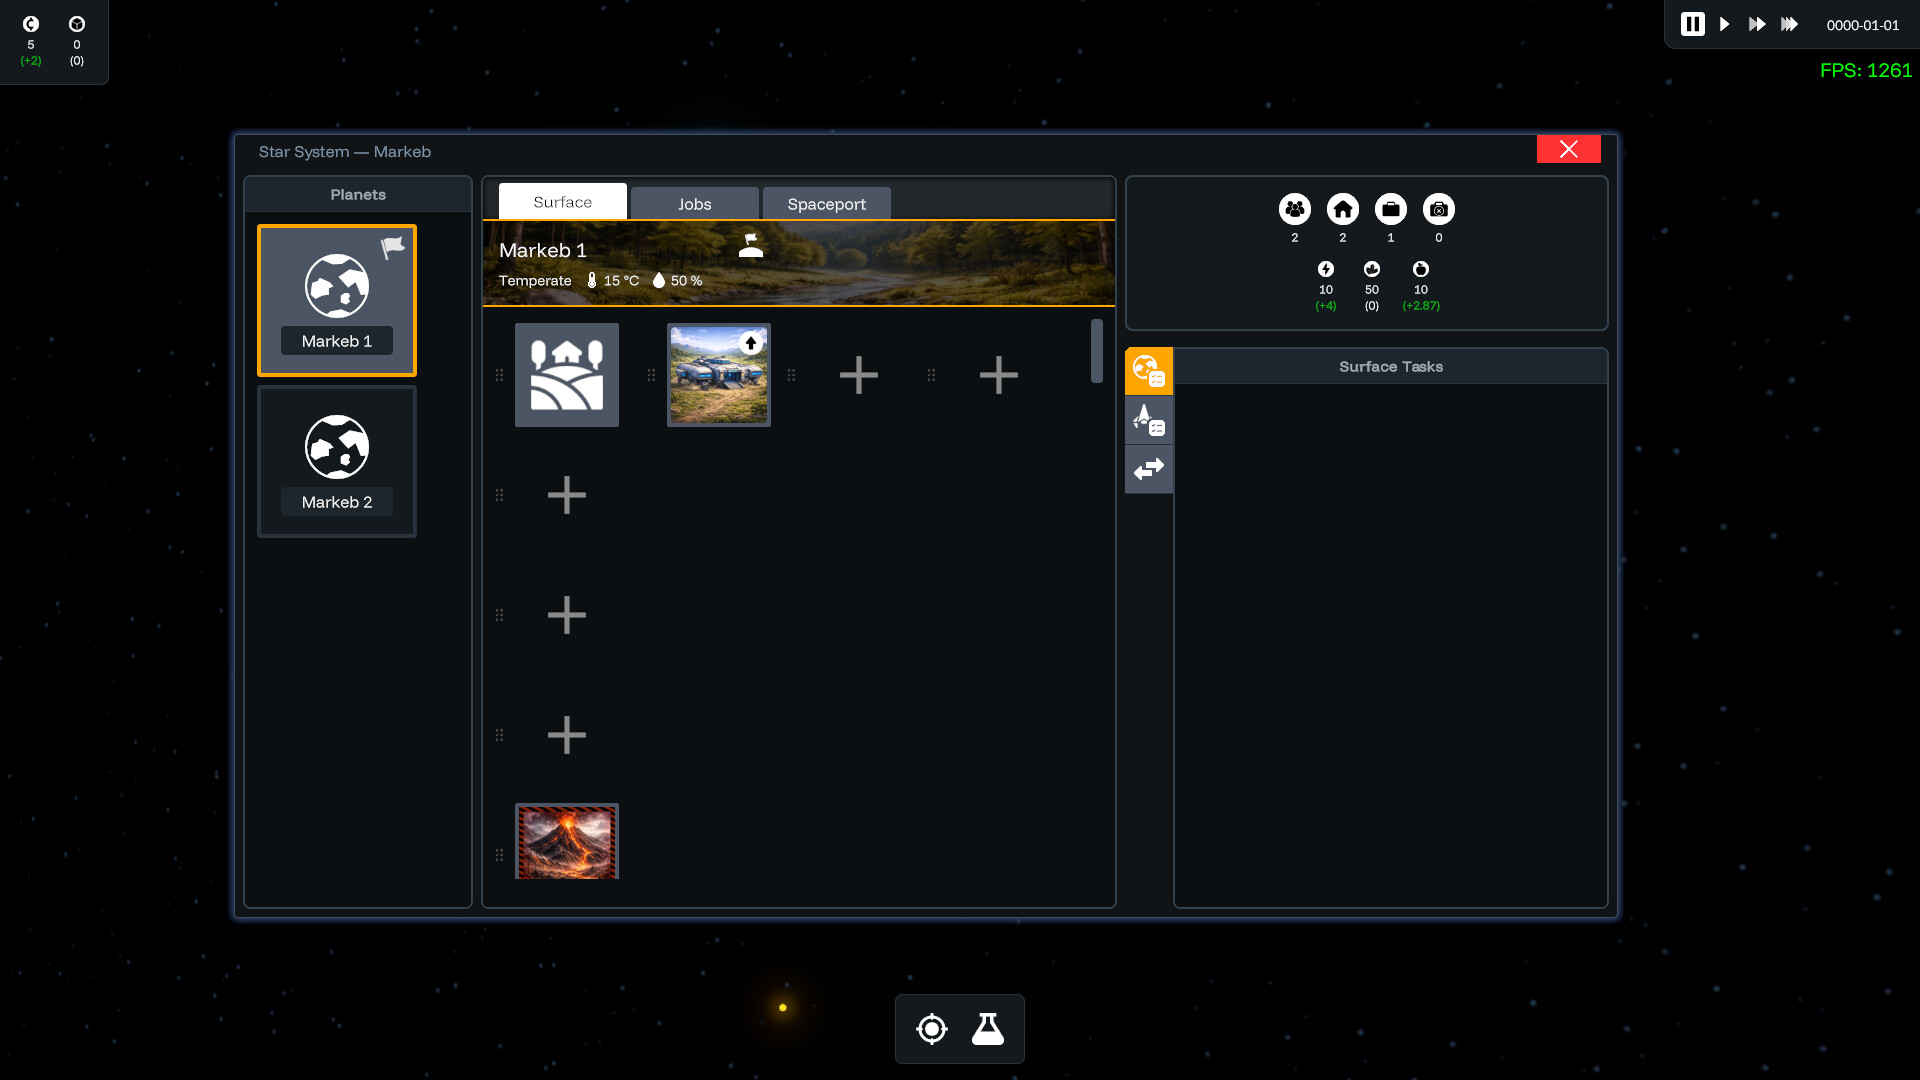Switch to the Spaceport tab

click(826, 203)
